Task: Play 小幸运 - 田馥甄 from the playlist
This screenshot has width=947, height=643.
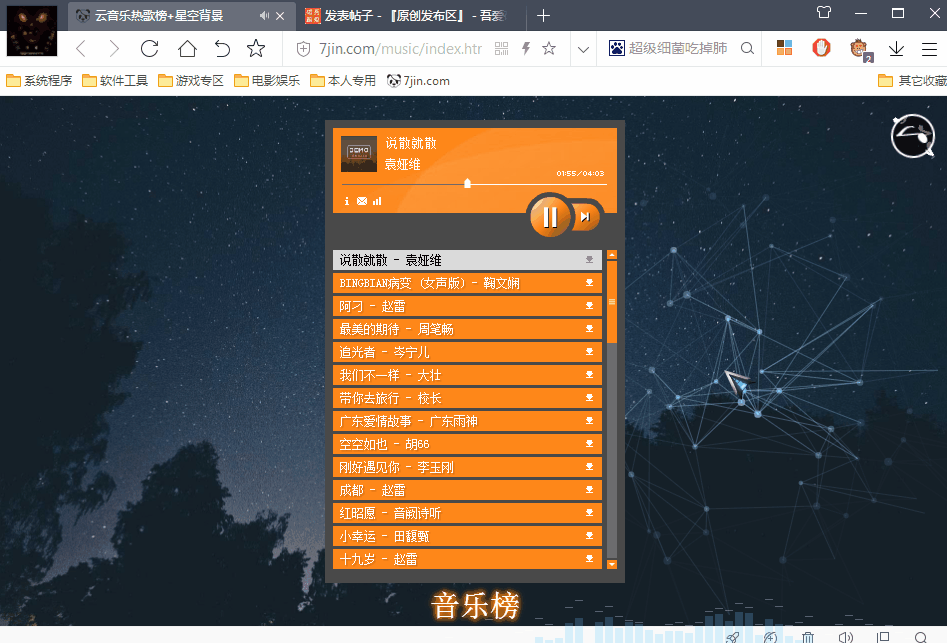Action: [x=460, y=536]
